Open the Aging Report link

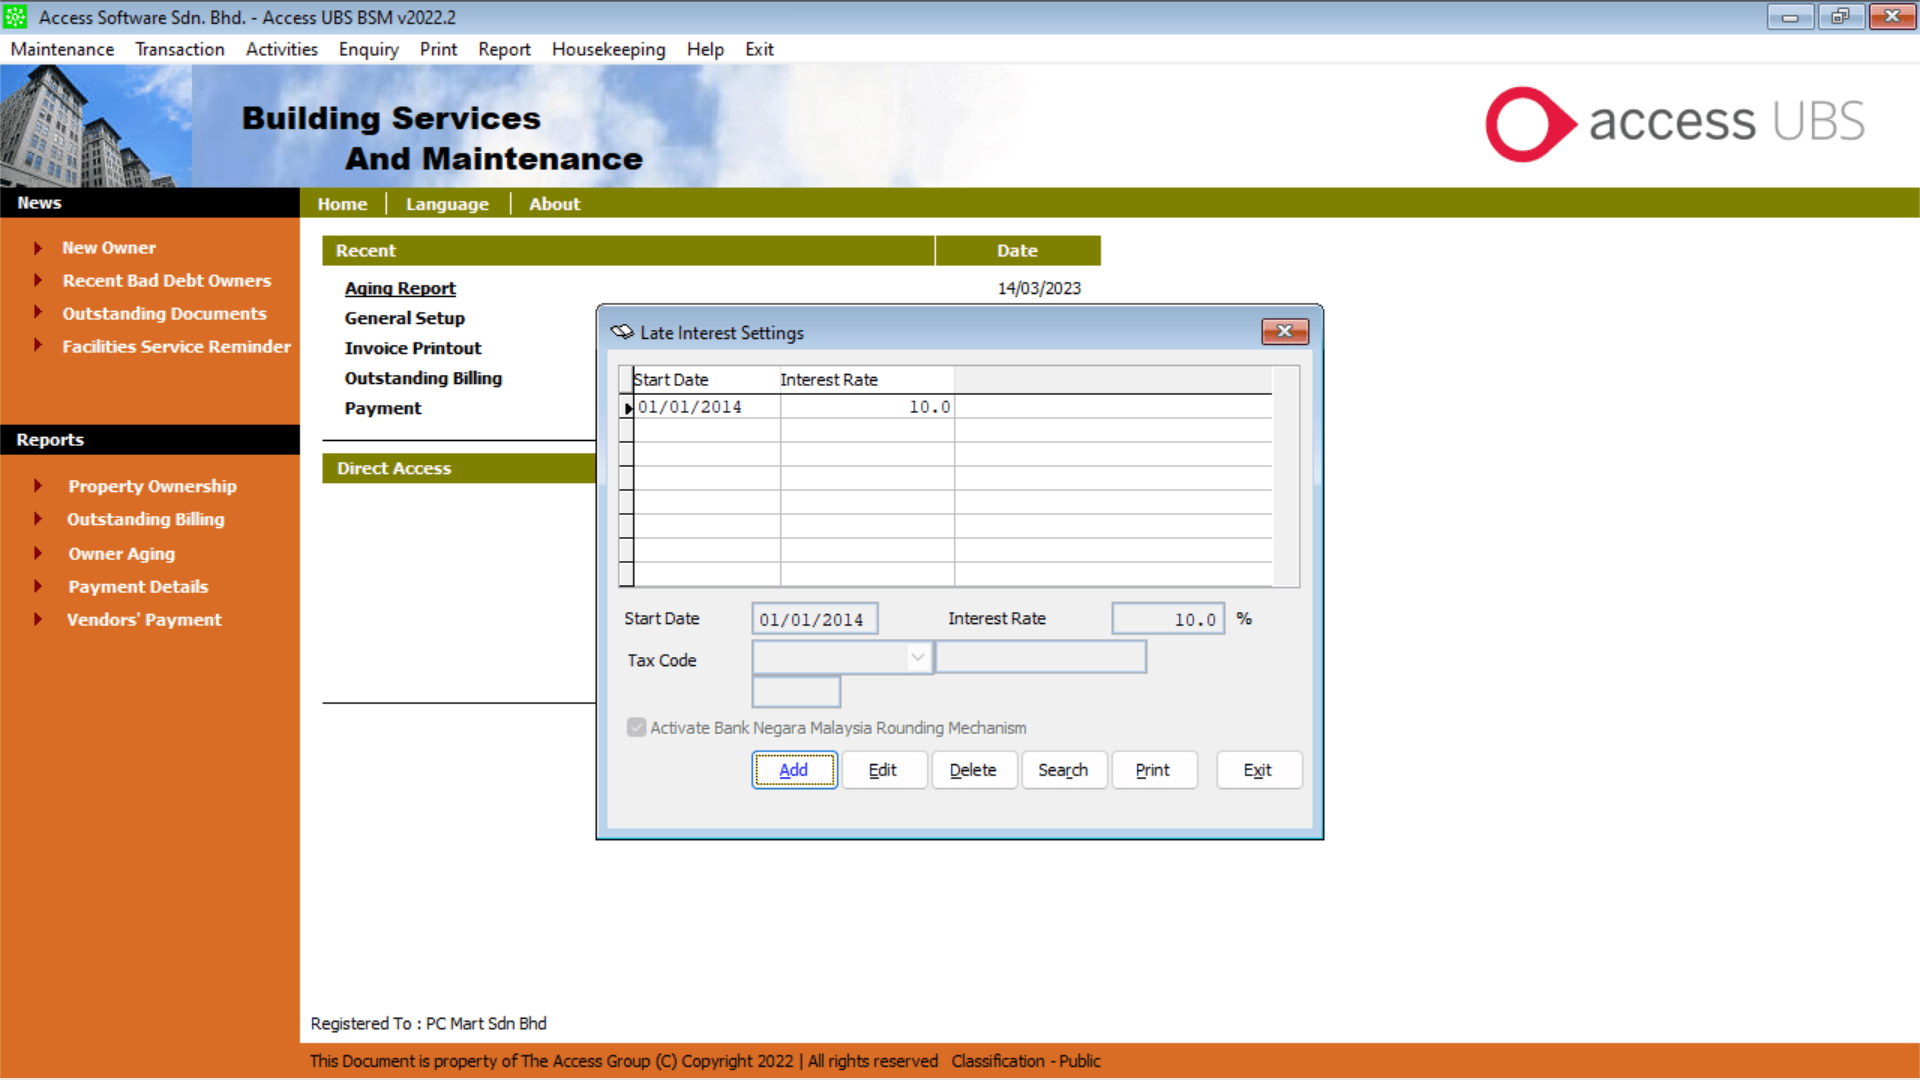click(x=400, y=288)
